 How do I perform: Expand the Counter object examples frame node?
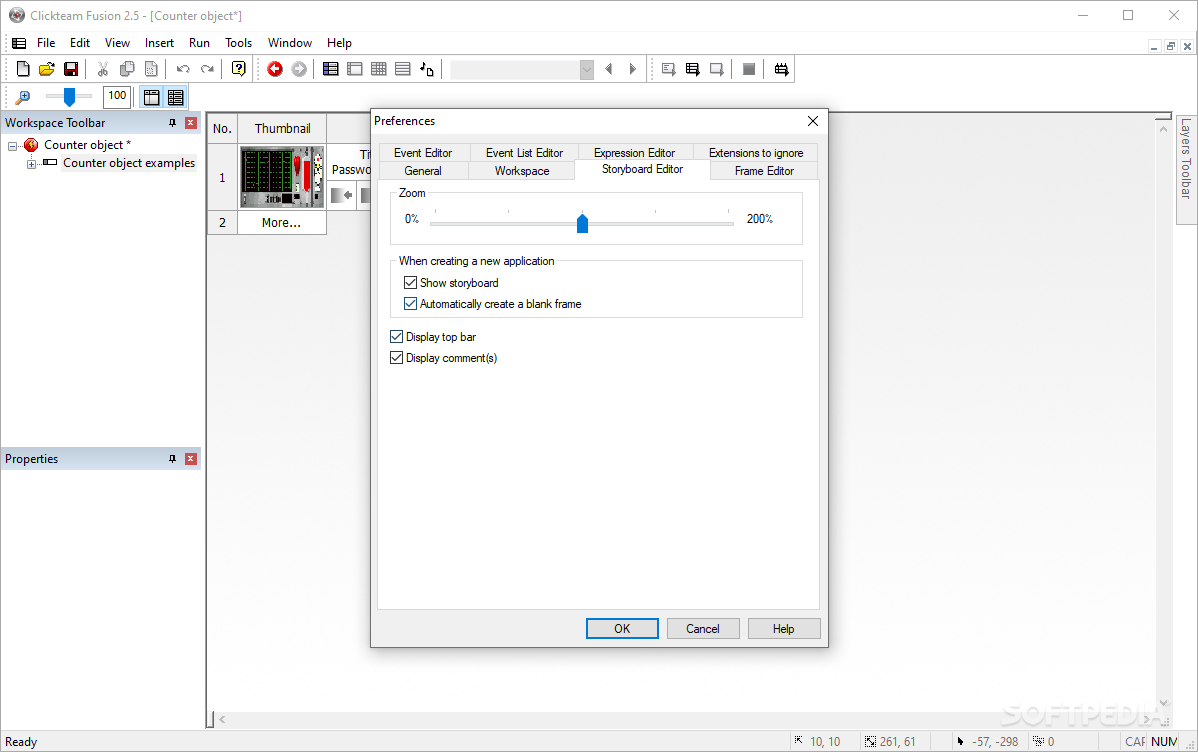point(31,164)
